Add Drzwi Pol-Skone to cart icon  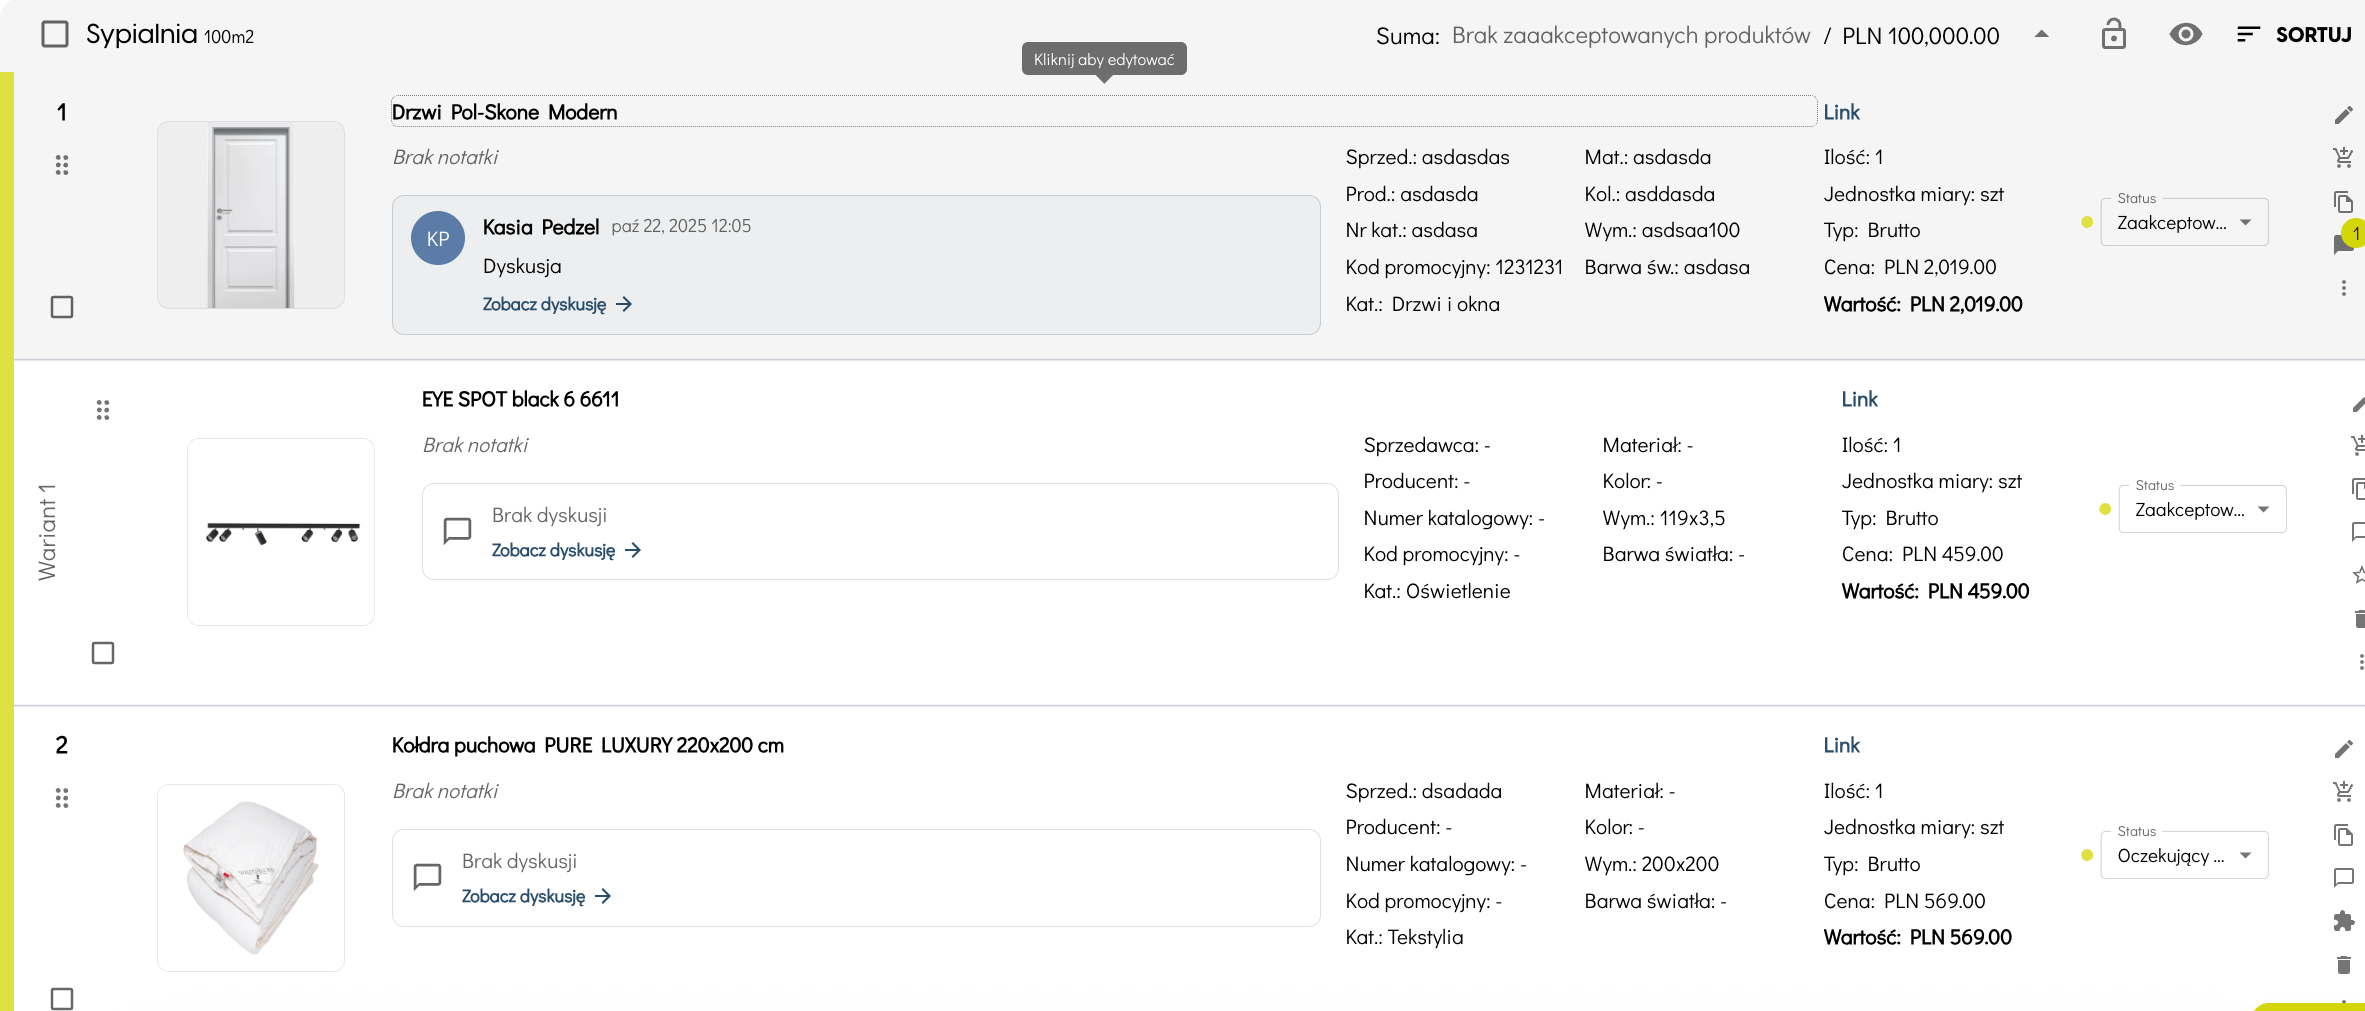click(2343, 157)
